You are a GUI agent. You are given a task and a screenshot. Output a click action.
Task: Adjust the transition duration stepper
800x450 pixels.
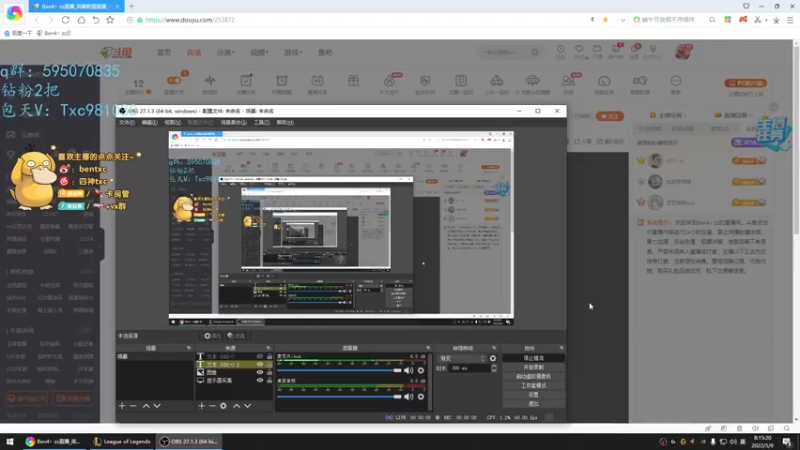pyautogui.click(x=493, y=368)
